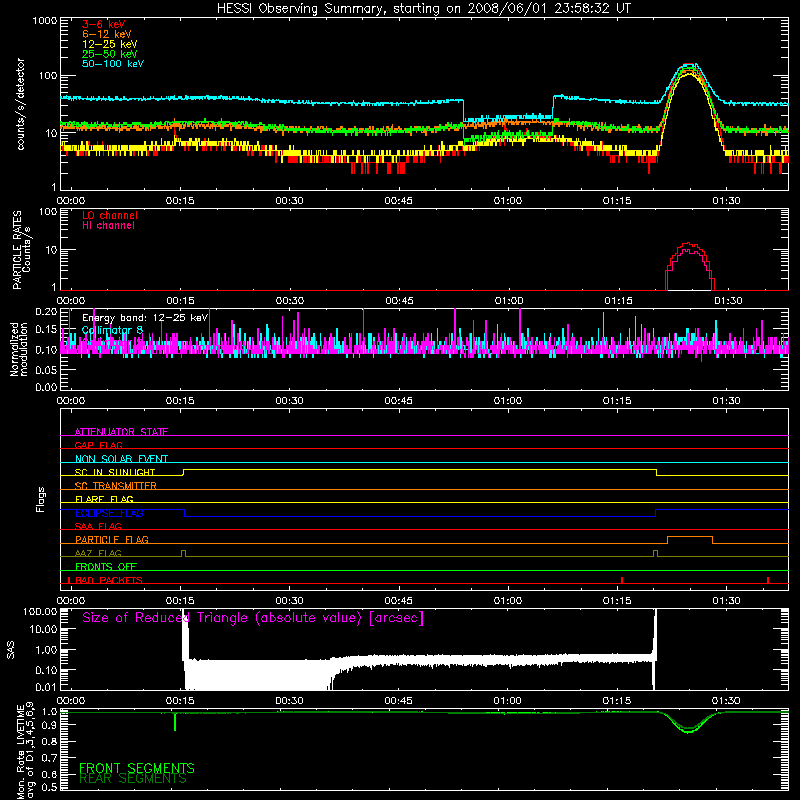Click the 0.20 modulation tick value
This screenshot has height=800, width=800.
click(x=46, y=312)
